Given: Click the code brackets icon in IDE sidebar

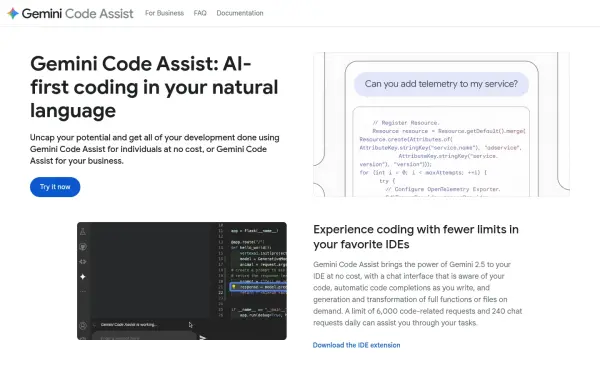Looking at the screenshot, I should 83,262.
